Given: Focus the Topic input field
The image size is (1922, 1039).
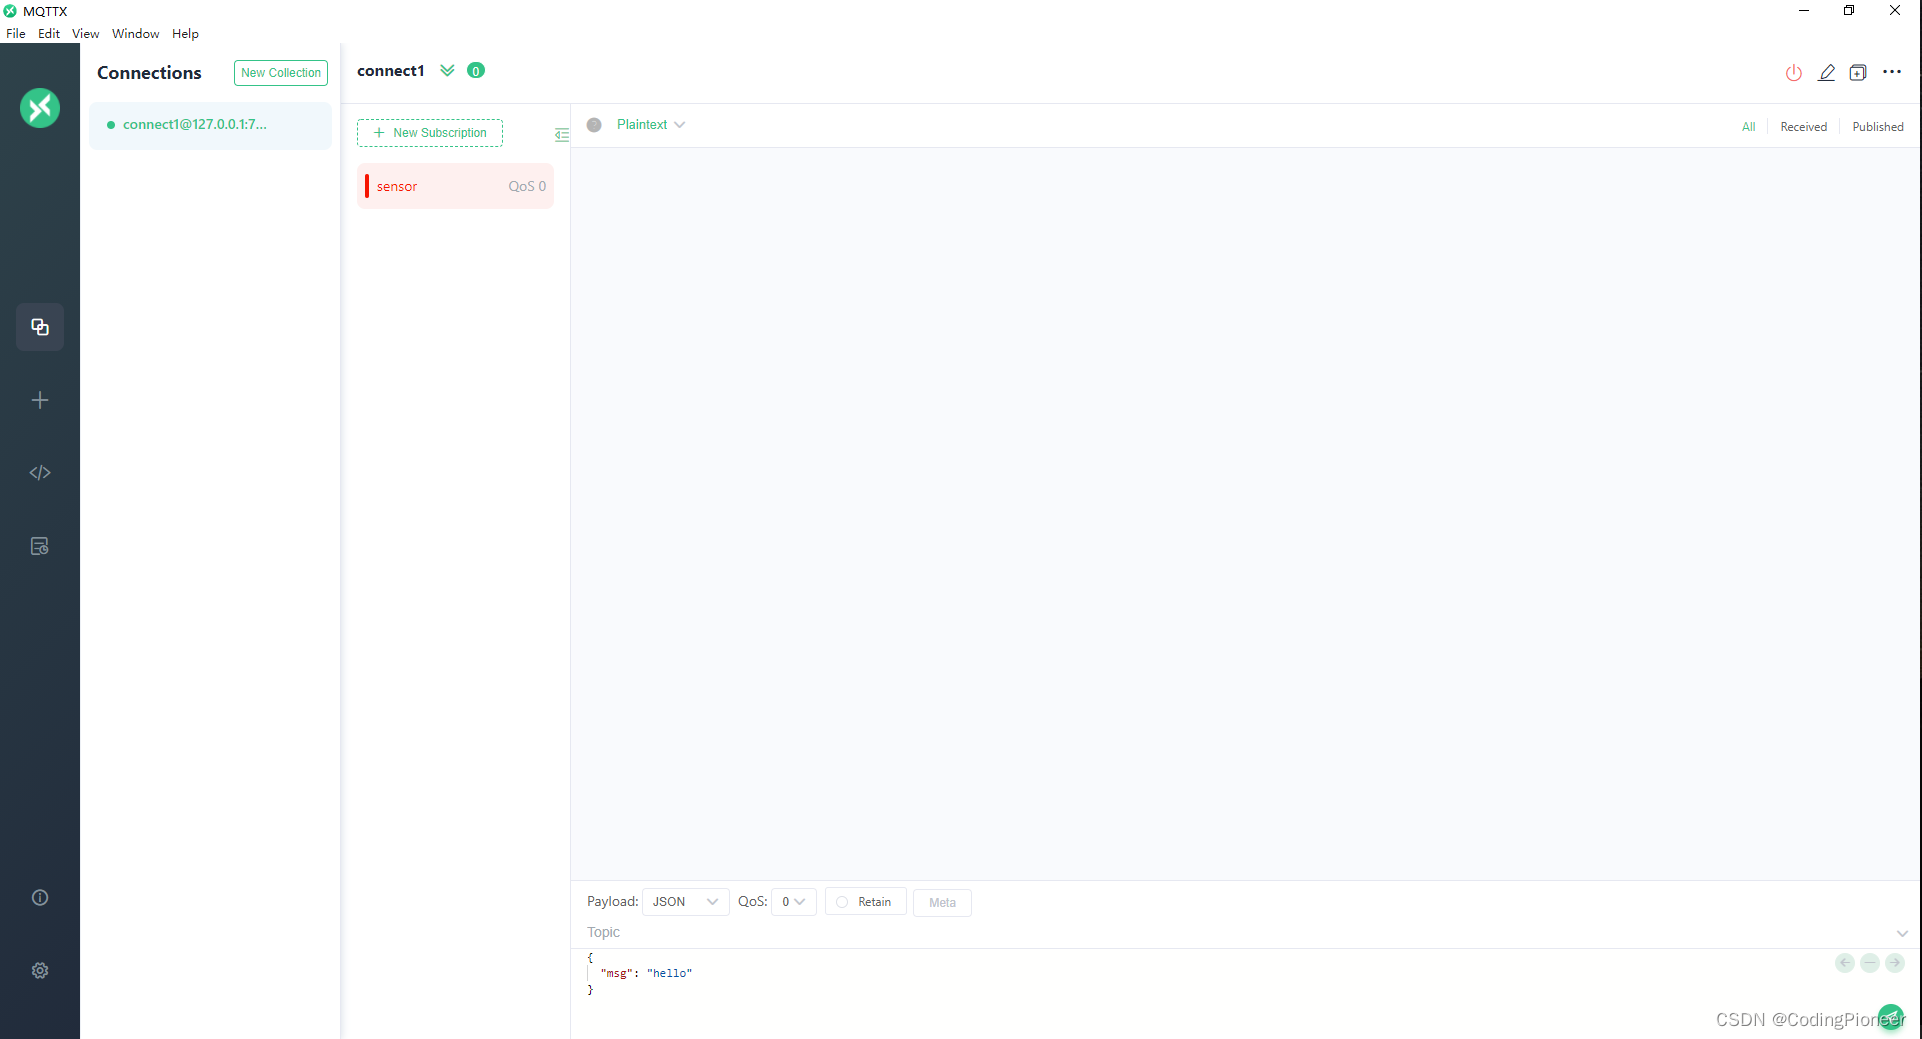Looking at the screenshot, I should (1240, 932).
